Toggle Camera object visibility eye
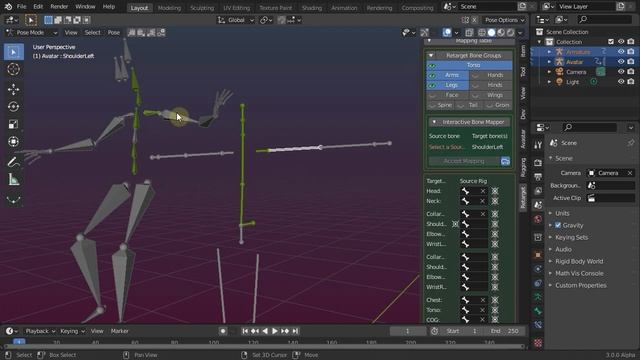The width and height of the screenshot is (640, 360). tap(621, 71)
